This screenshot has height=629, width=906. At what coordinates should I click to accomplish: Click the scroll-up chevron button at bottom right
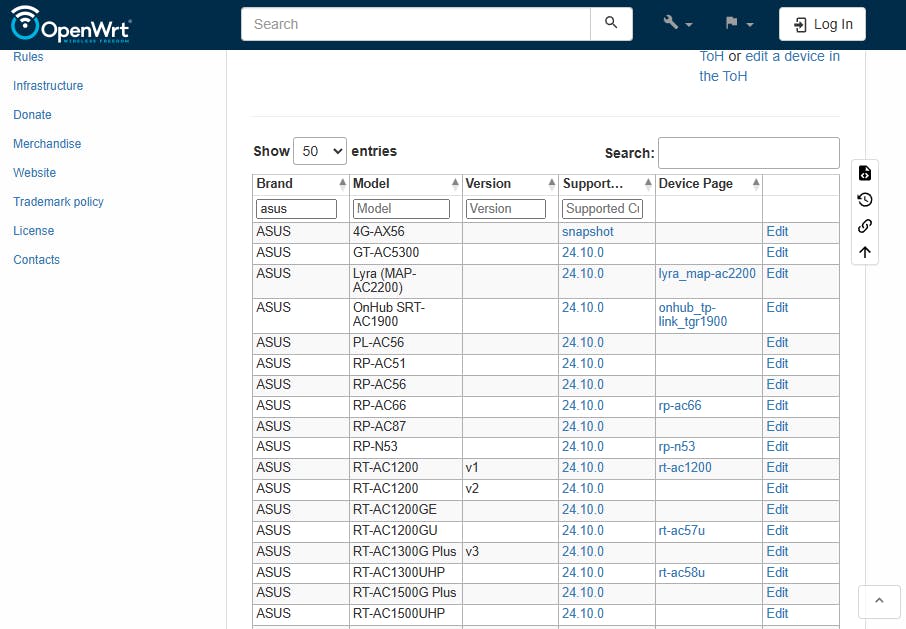[x=879, y=601]
